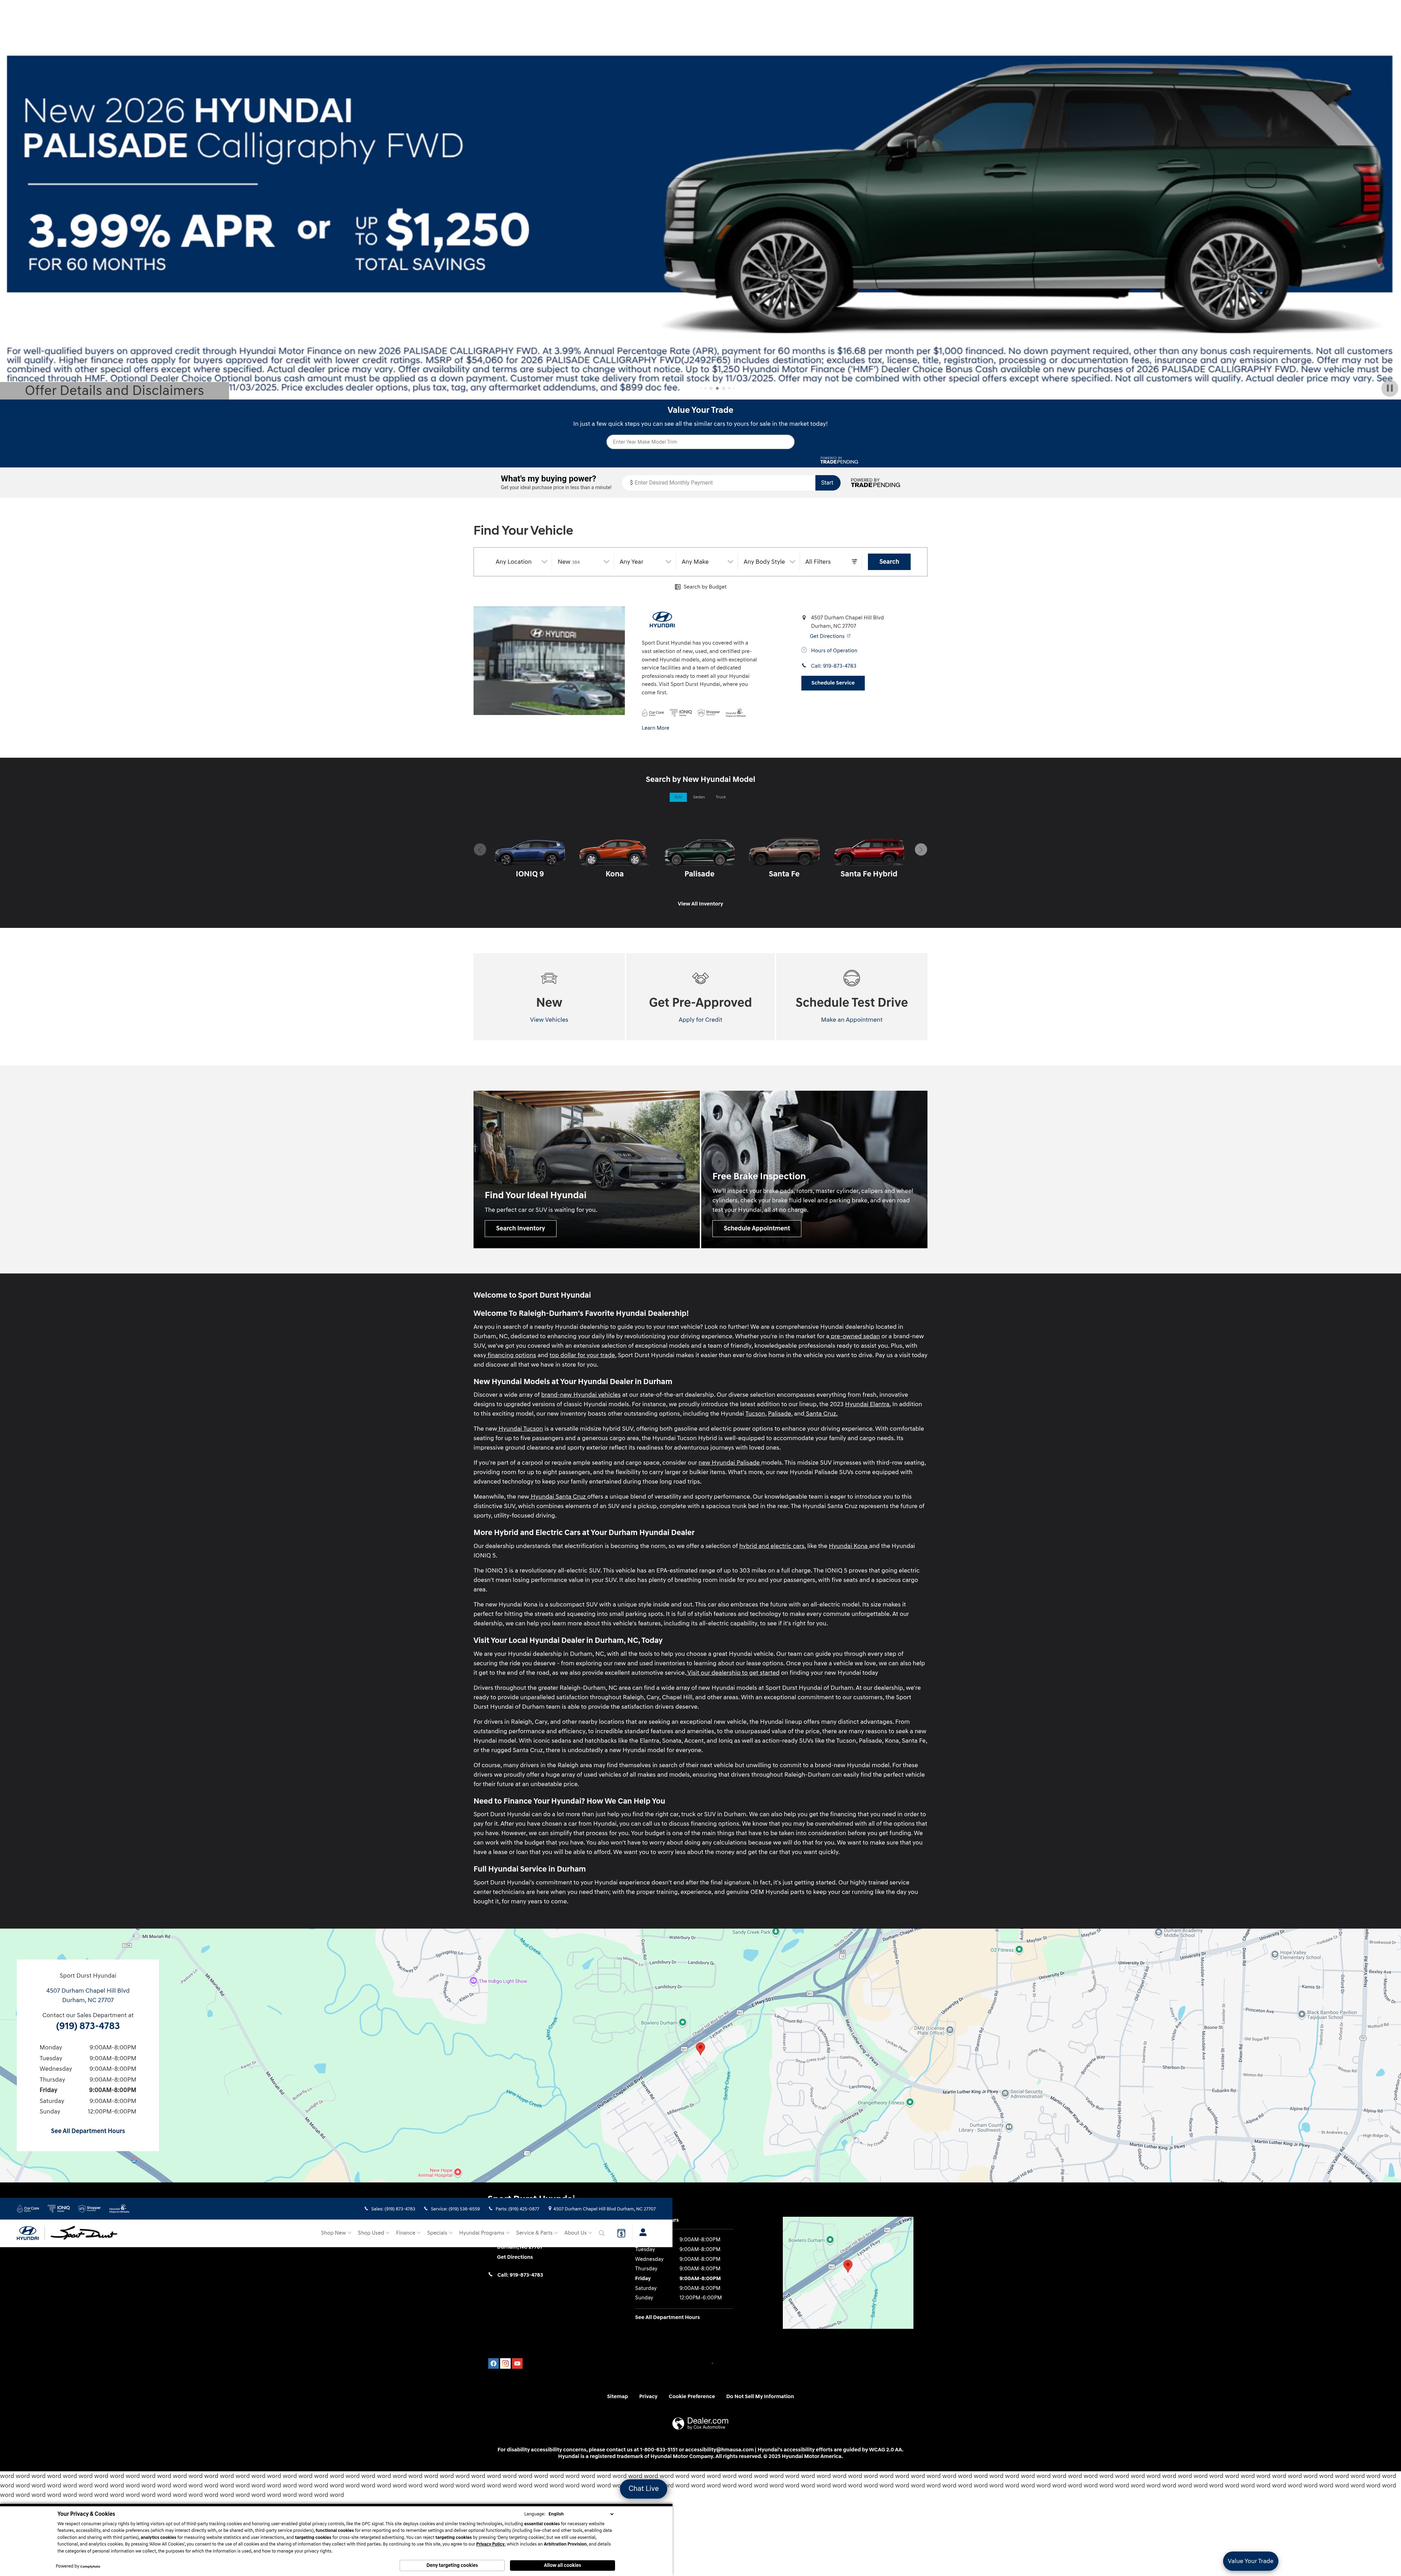Select the Santa Fe model thumbnail
This screenshot has height=2576, width=1401.
tap(784, 853)
